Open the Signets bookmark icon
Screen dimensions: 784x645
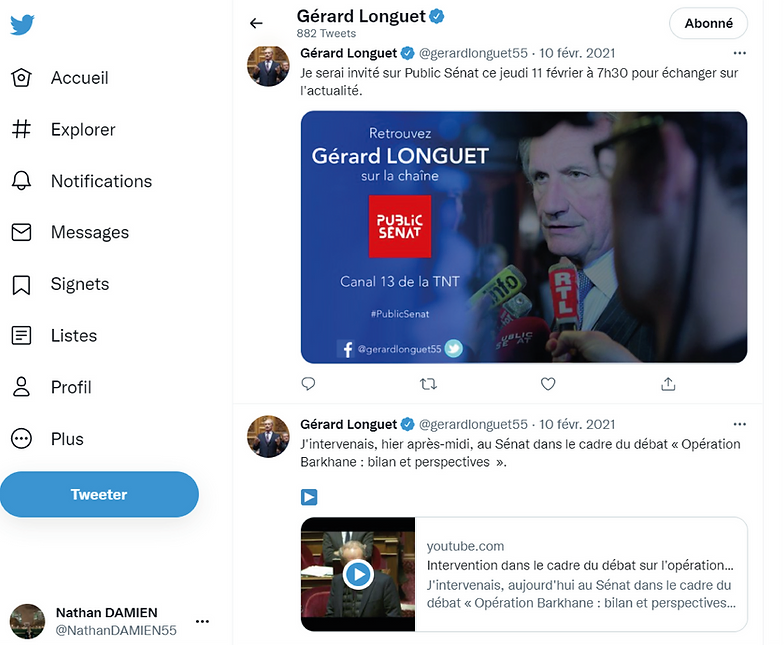point(21,285)
